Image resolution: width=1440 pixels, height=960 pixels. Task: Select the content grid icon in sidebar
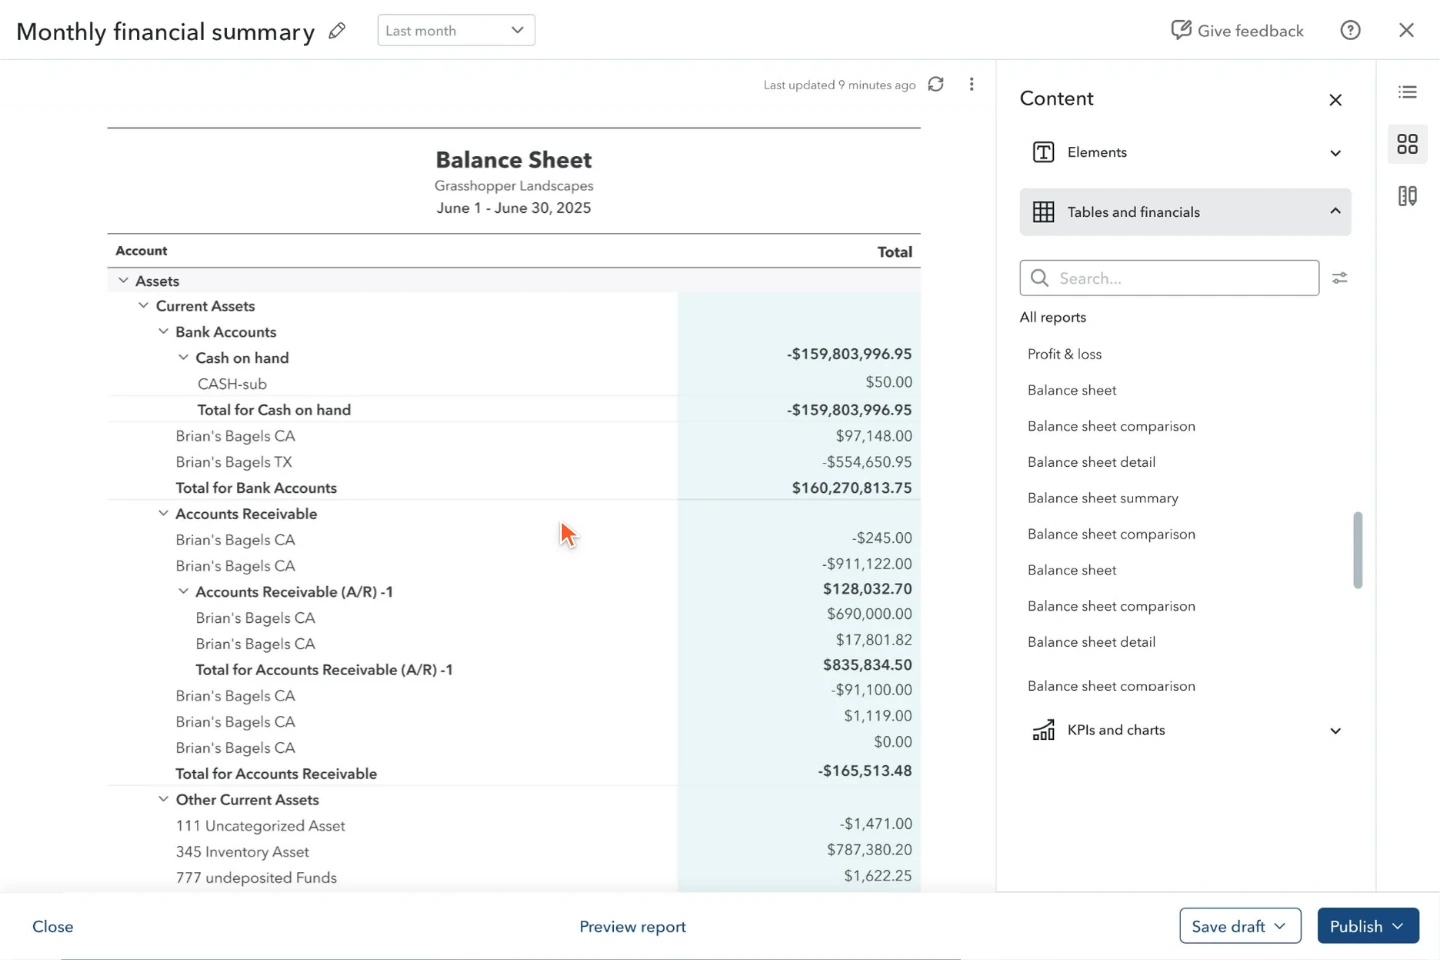pos(1407,144)
